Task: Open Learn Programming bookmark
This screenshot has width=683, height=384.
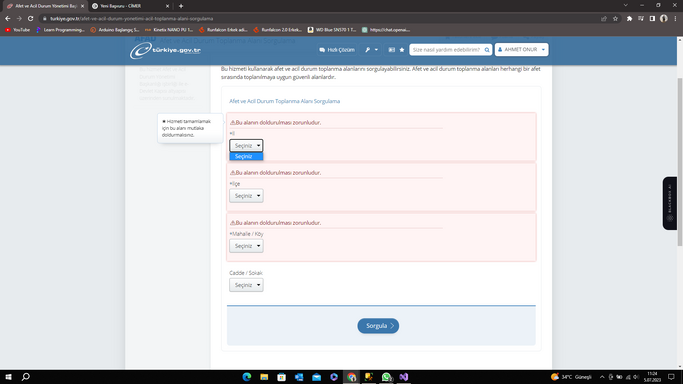Action: [61, 30]
